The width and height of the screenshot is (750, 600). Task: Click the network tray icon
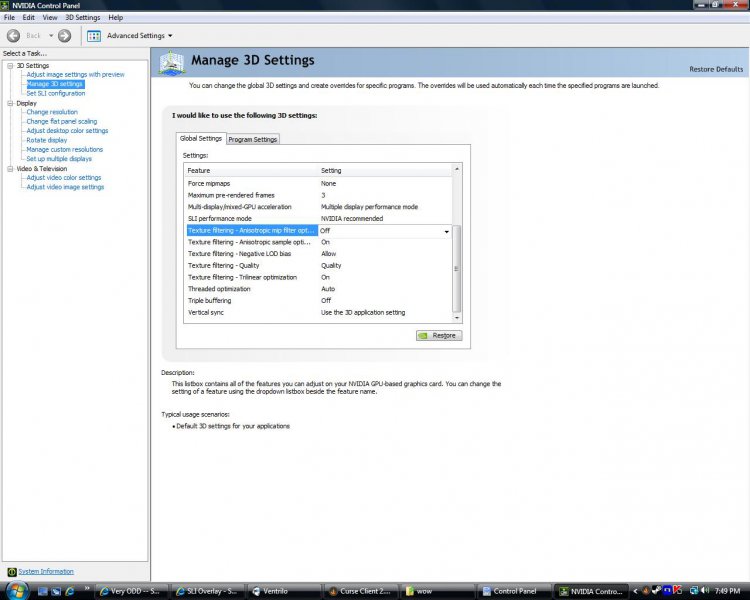coord(694,591)
